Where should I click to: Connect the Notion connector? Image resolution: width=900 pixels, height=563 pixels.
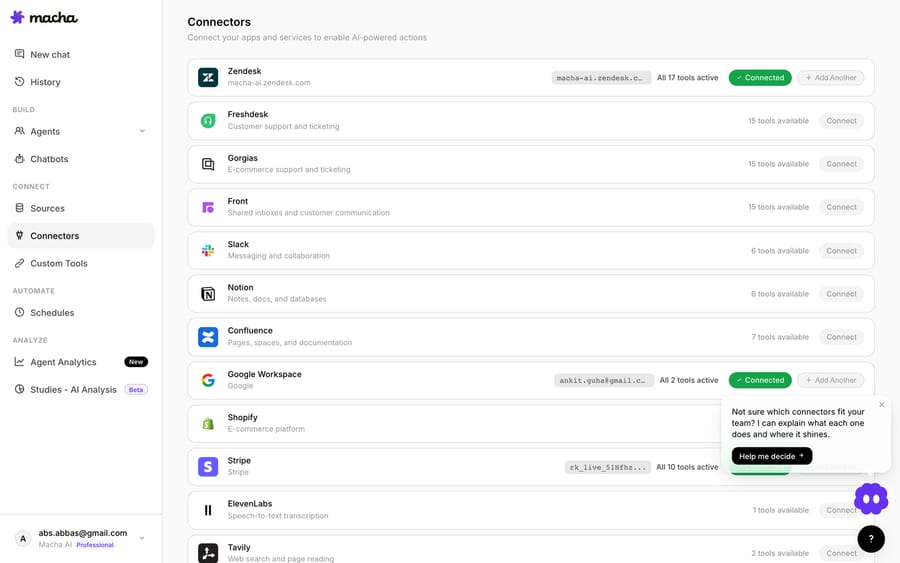pyautogui.click(x=841, y=294)
